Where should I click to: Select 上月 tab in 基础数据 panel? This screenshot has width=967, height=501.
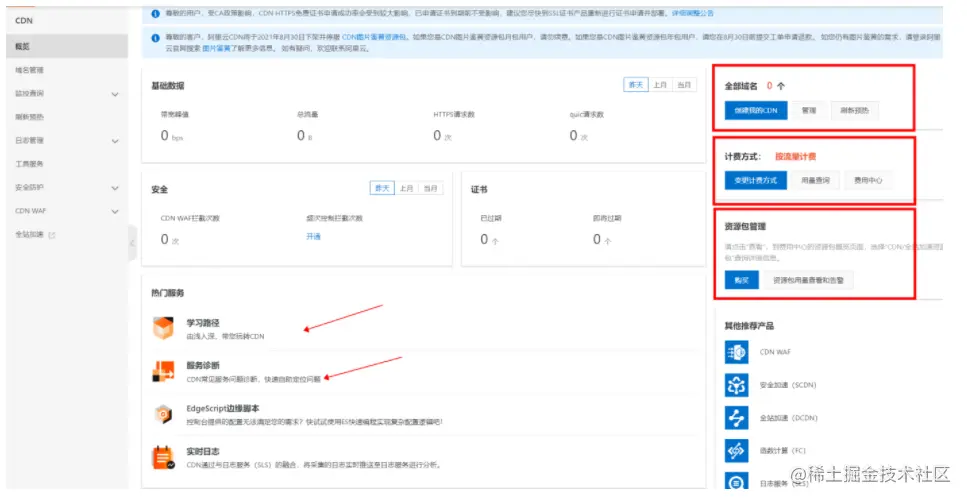(x=660, y=85)
